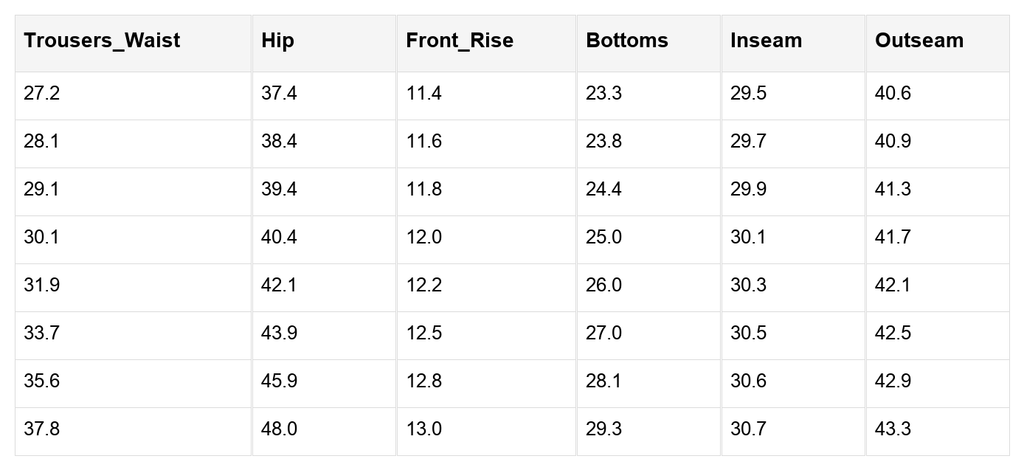Select the bottoms cell showing 29.3

click(648, 431)
